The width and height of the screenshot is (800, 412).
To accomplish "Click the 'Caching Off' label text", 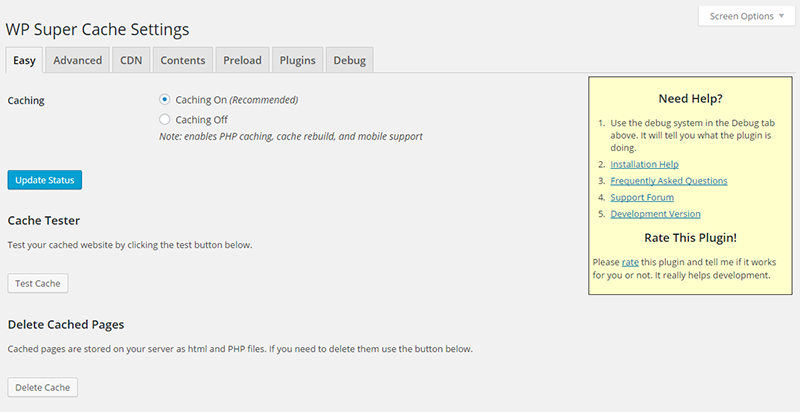I will click(x=201, y=119).
